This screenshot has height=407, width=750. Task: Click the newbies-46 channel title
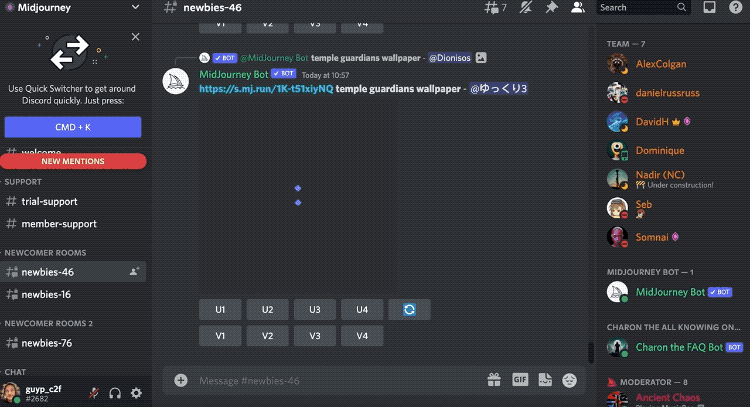pyautogui.click(x=212, y=8)
